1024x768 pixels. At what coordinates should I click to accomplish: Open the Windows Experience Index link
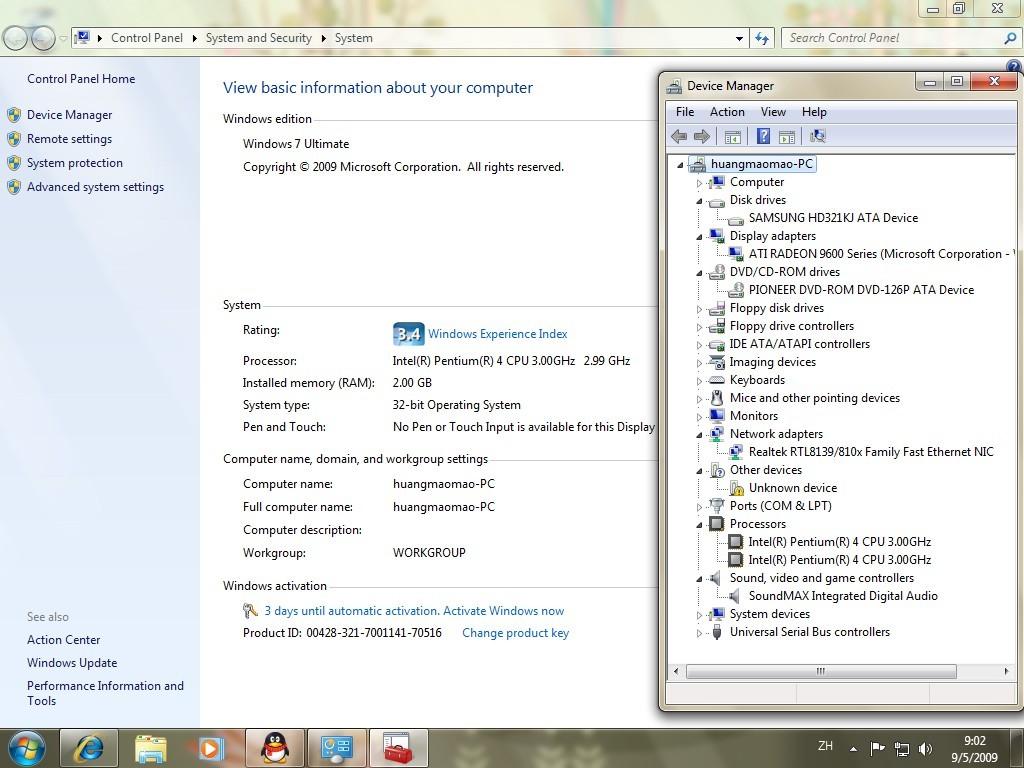(497, 334)
